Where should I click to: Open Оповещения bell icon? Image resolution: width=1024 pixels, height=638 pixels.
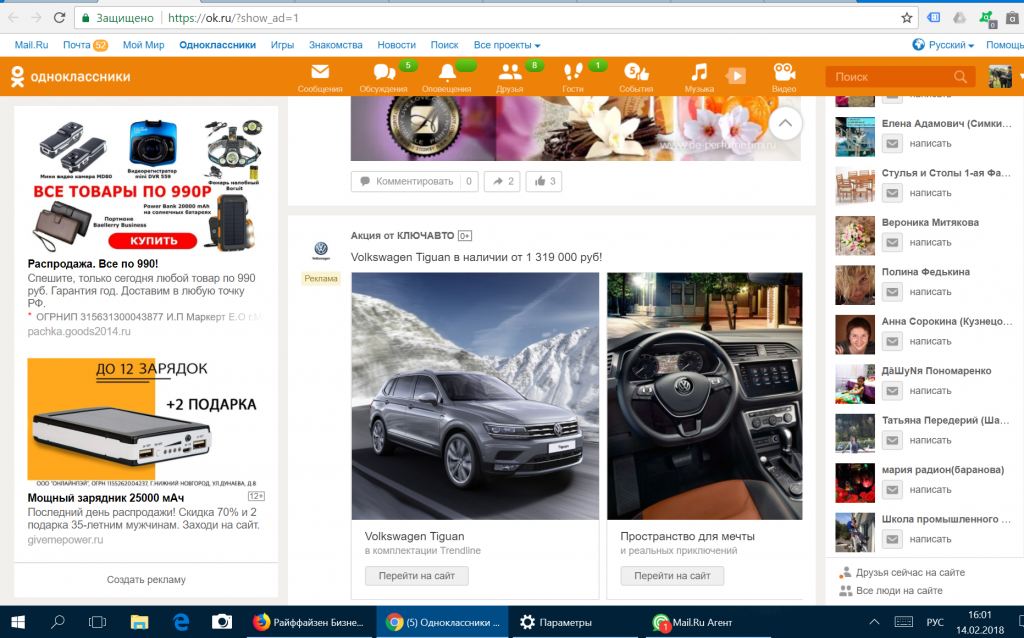point(447,72)
